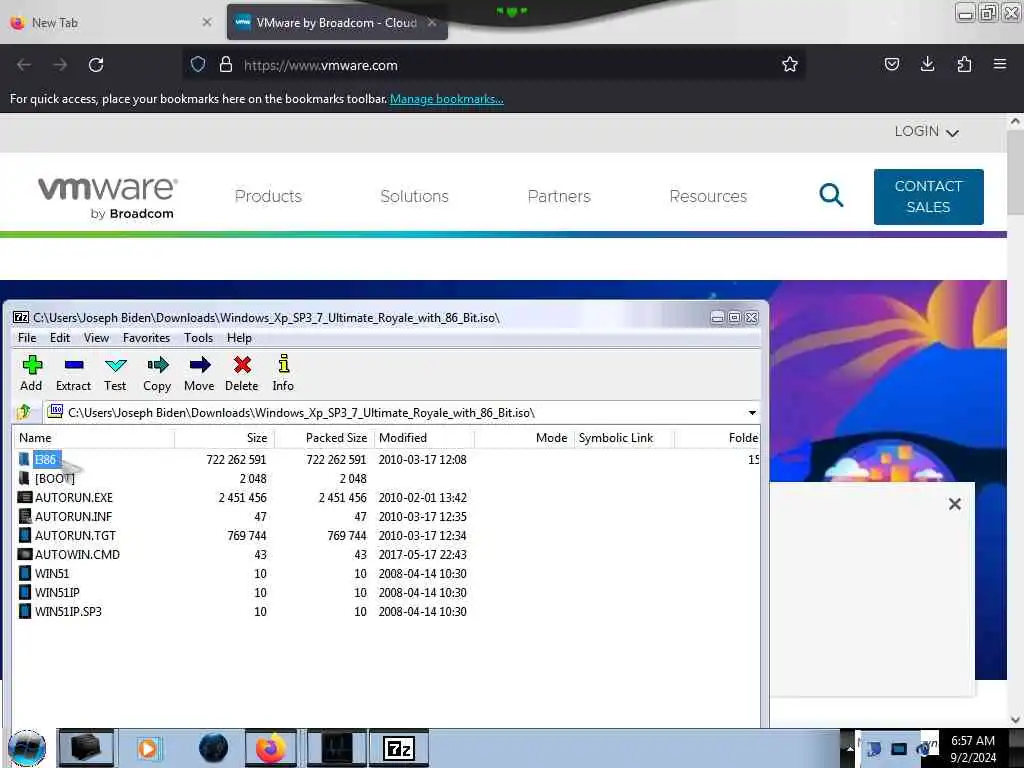The height and width of the screenshot is (768, 1024).
Task: Open Firefox from the taskbar
Action: (271, 748)
